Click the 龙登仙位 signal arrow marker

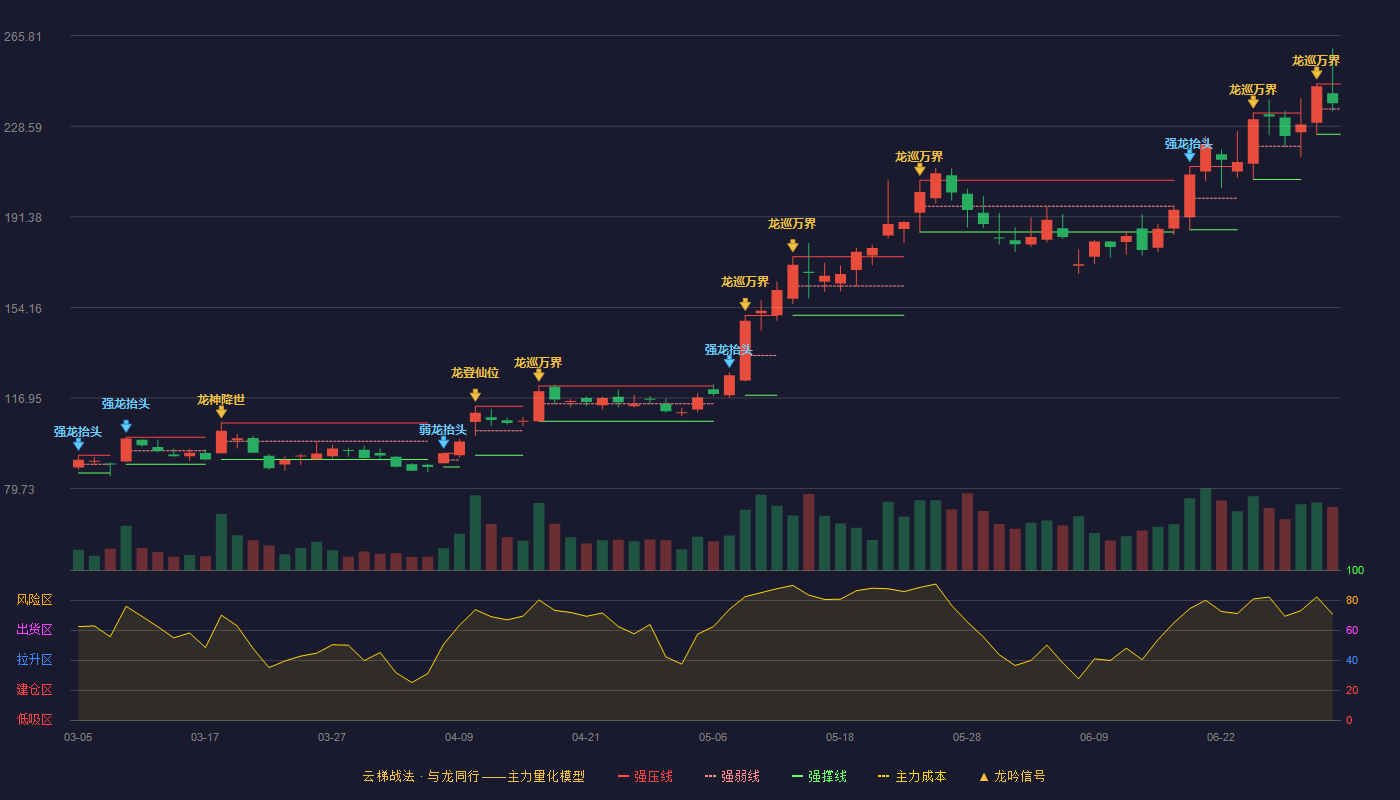(475, 395)
